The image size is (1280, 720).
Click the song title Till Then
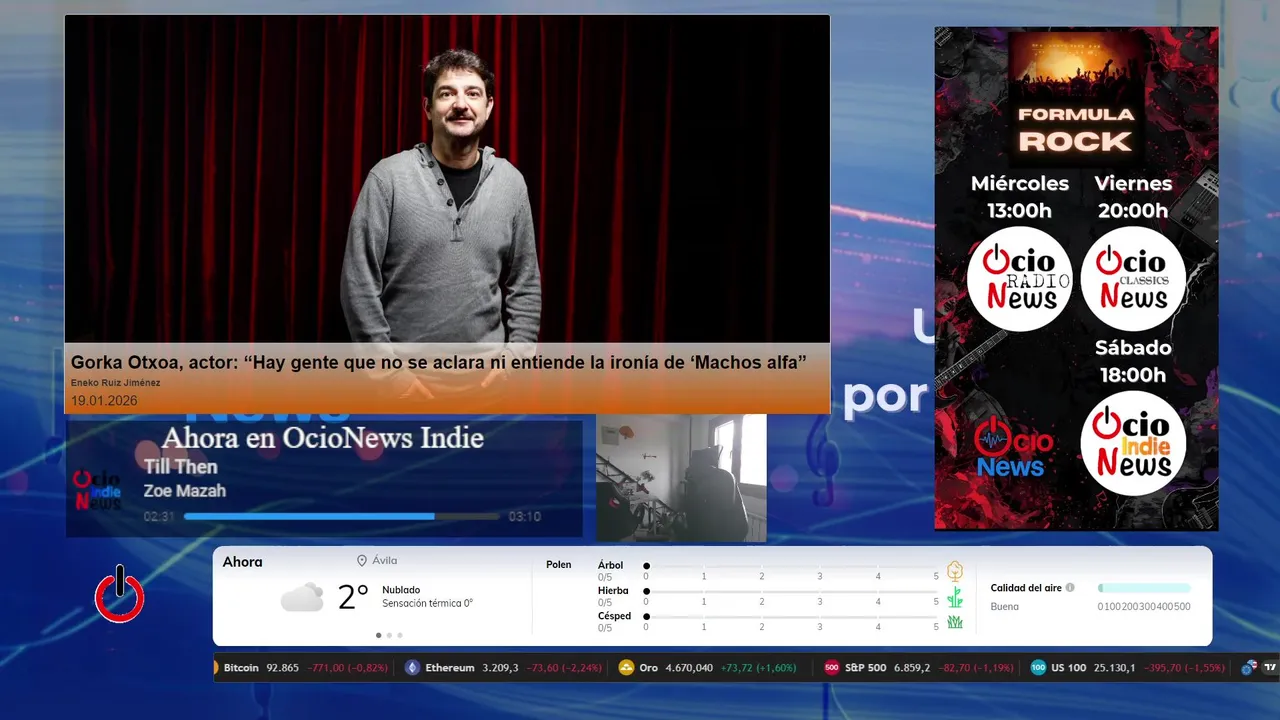tap(180, 467)
